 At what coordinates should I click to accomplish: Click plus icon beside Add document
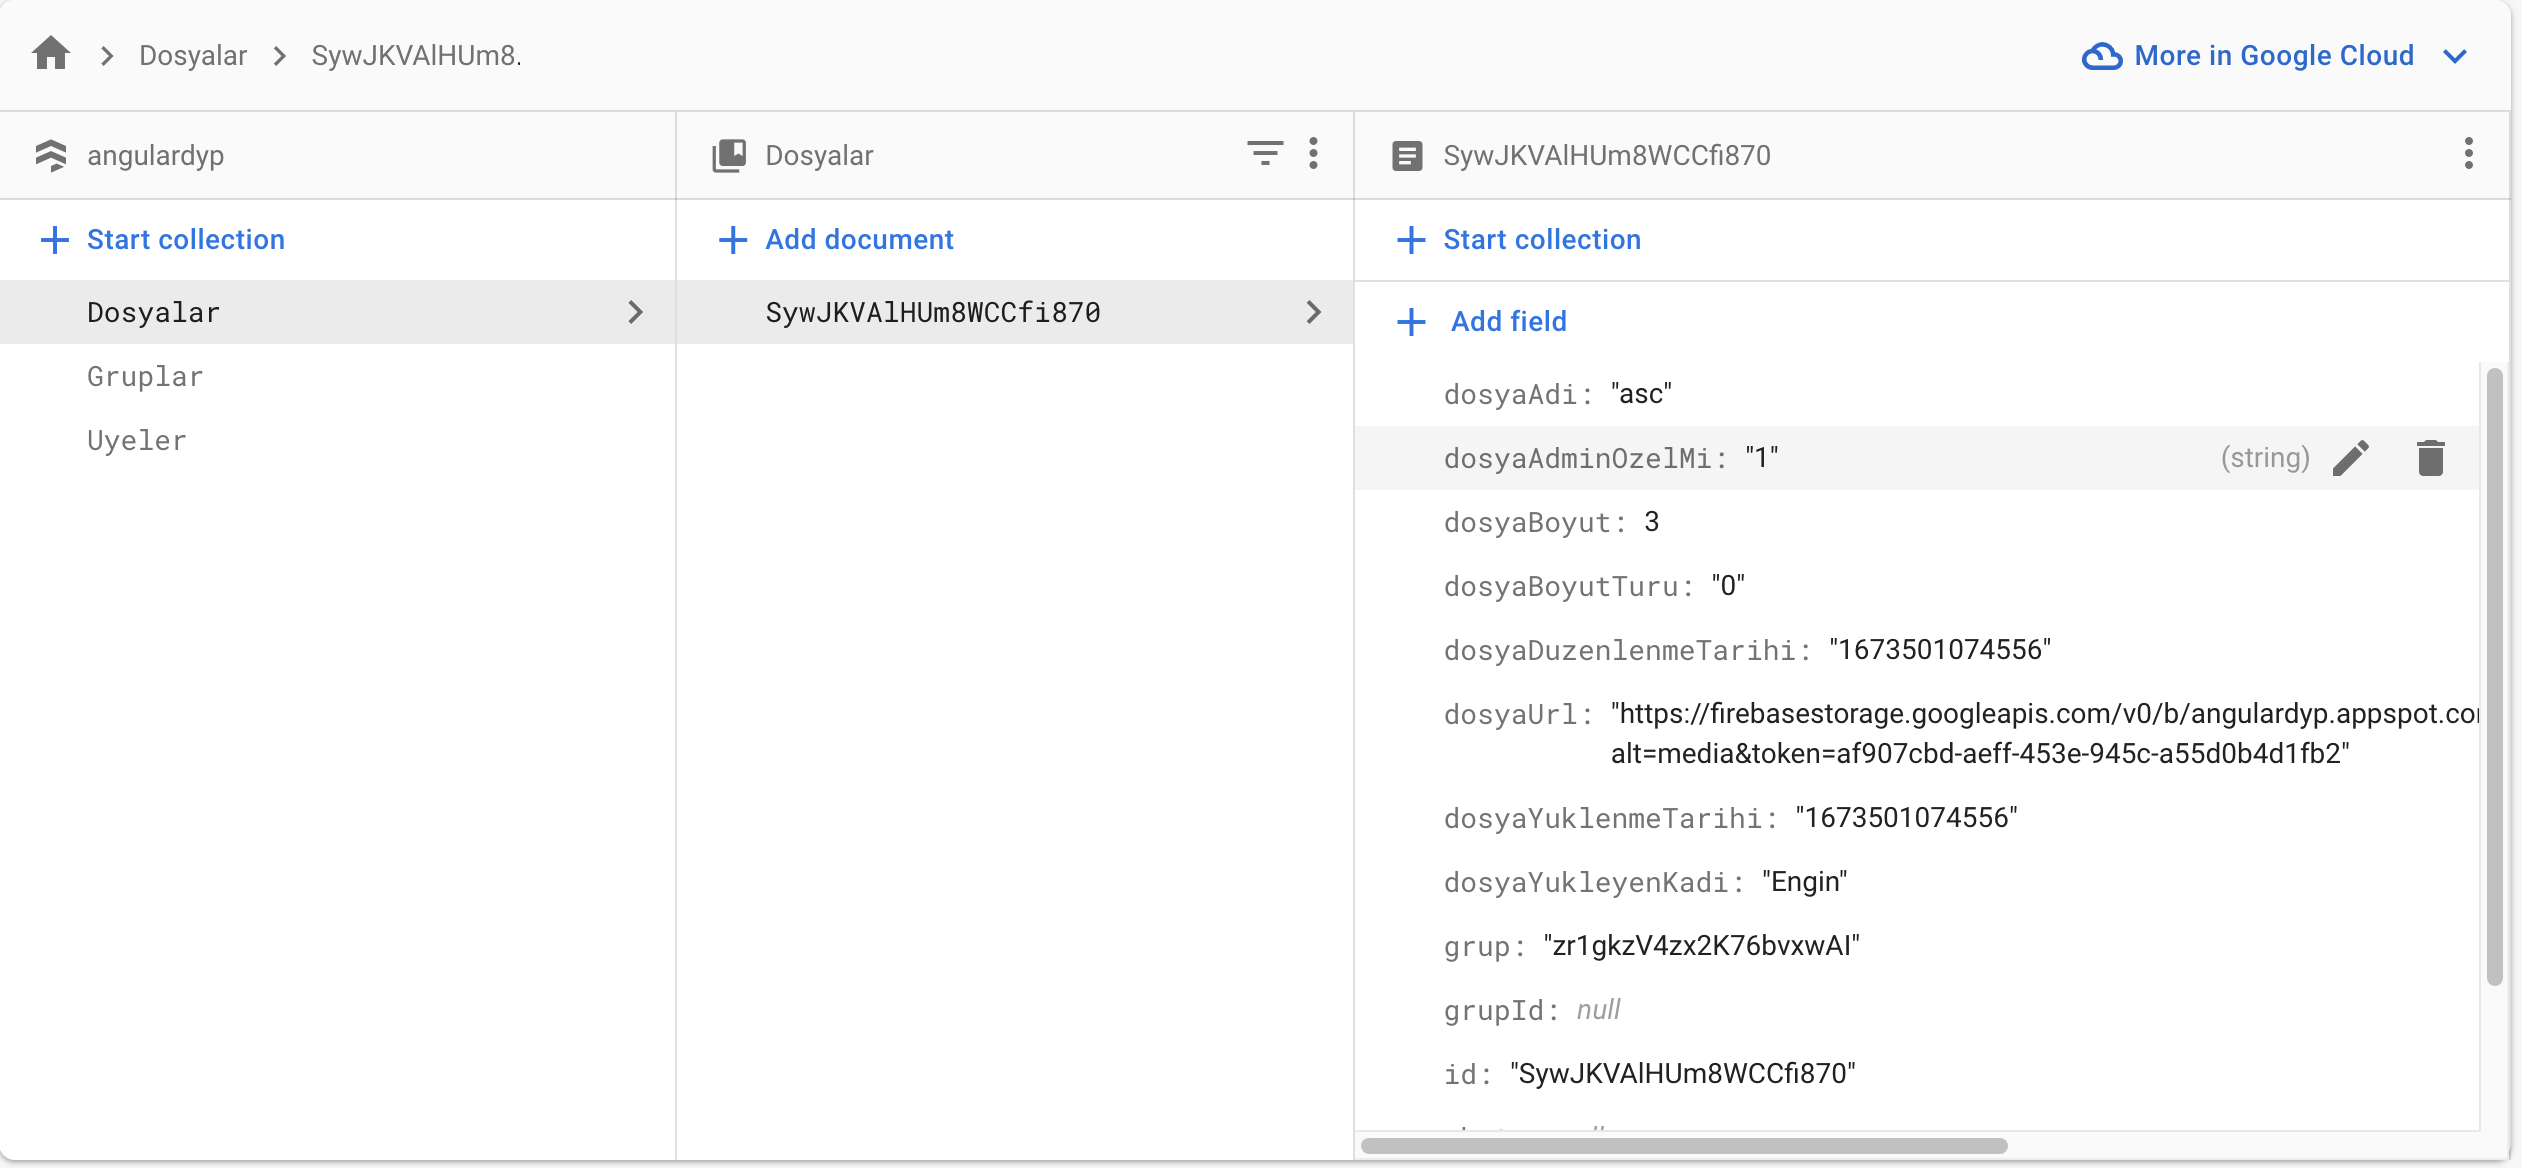tap(732, 239)
